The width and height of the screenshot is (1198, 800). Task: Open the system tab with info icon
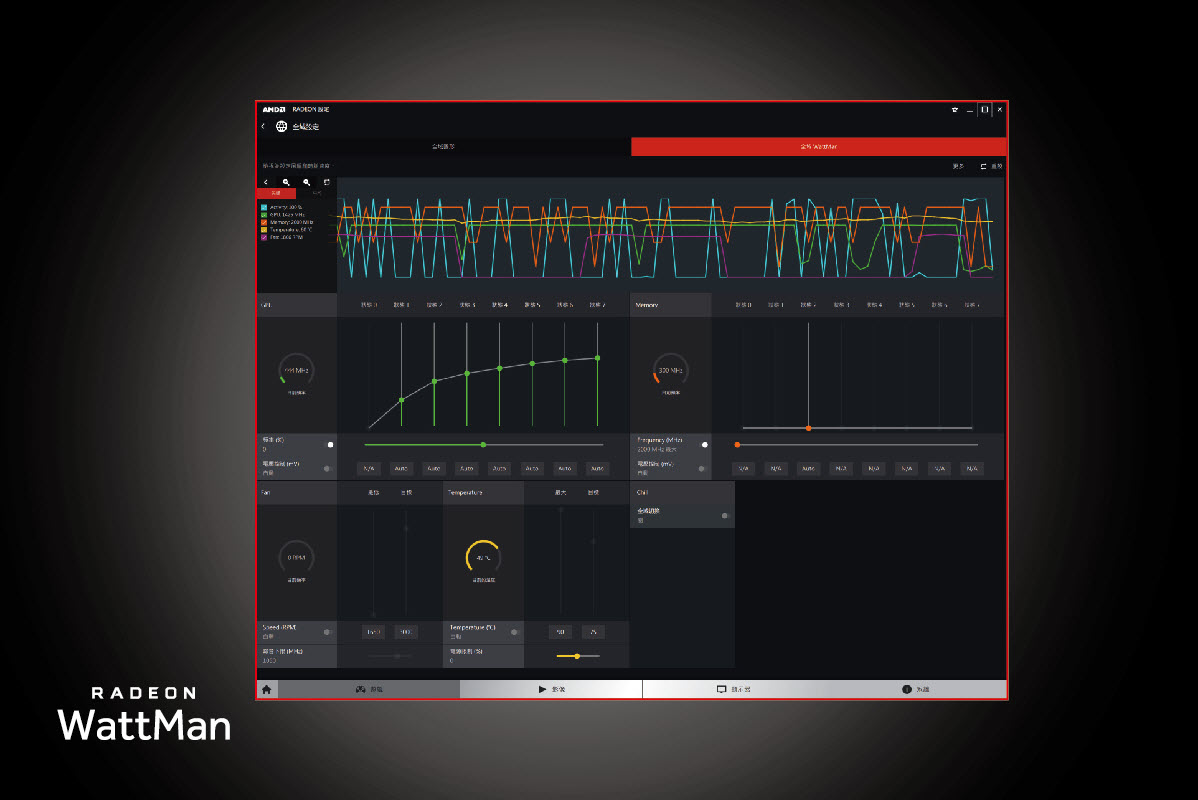(x=915, y=689)
